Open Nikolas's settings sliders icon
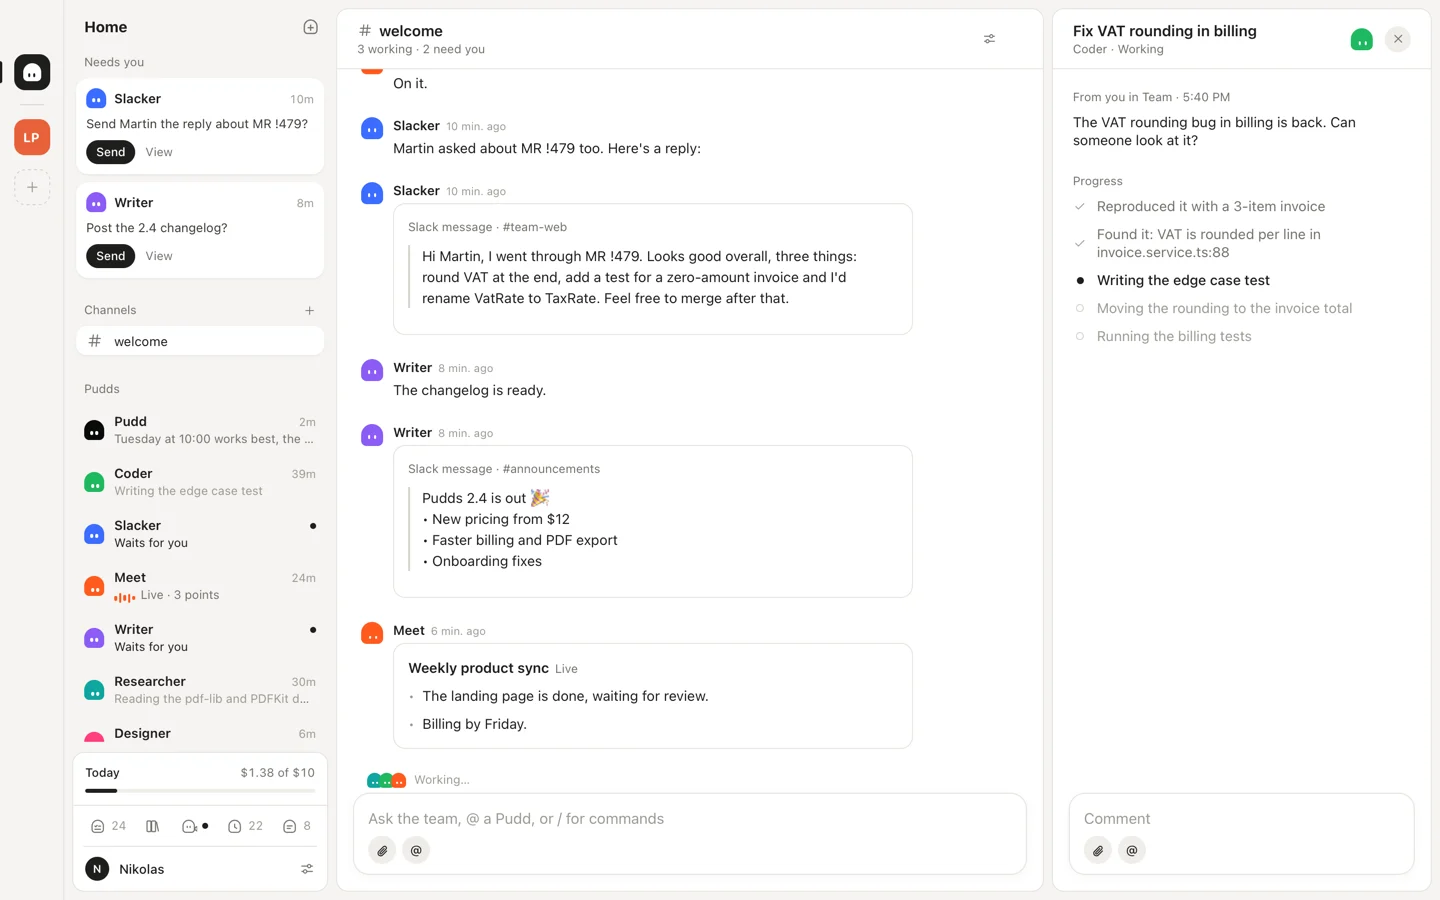Screen dimensions: 1440x900 307,869
